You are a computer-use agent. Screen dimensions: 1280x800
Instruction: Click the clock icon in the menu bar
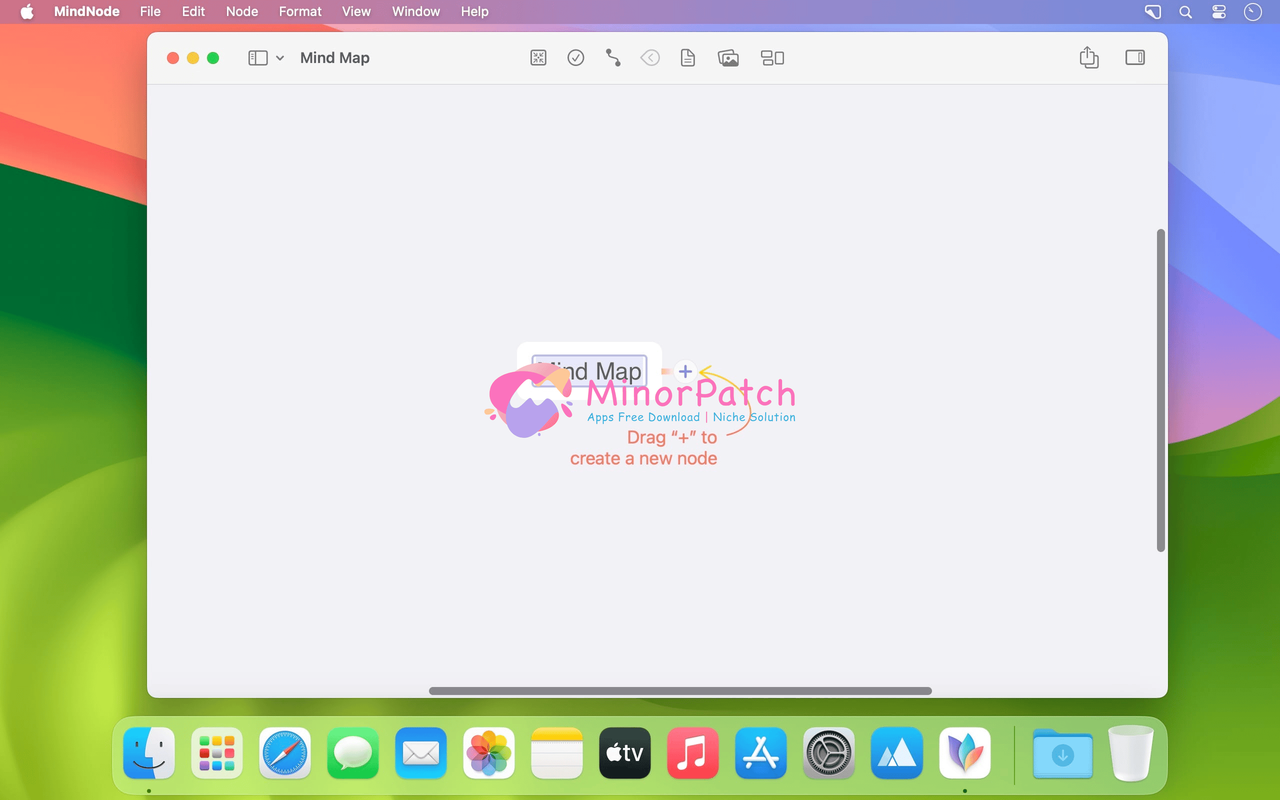click(x=1252, y=12)
